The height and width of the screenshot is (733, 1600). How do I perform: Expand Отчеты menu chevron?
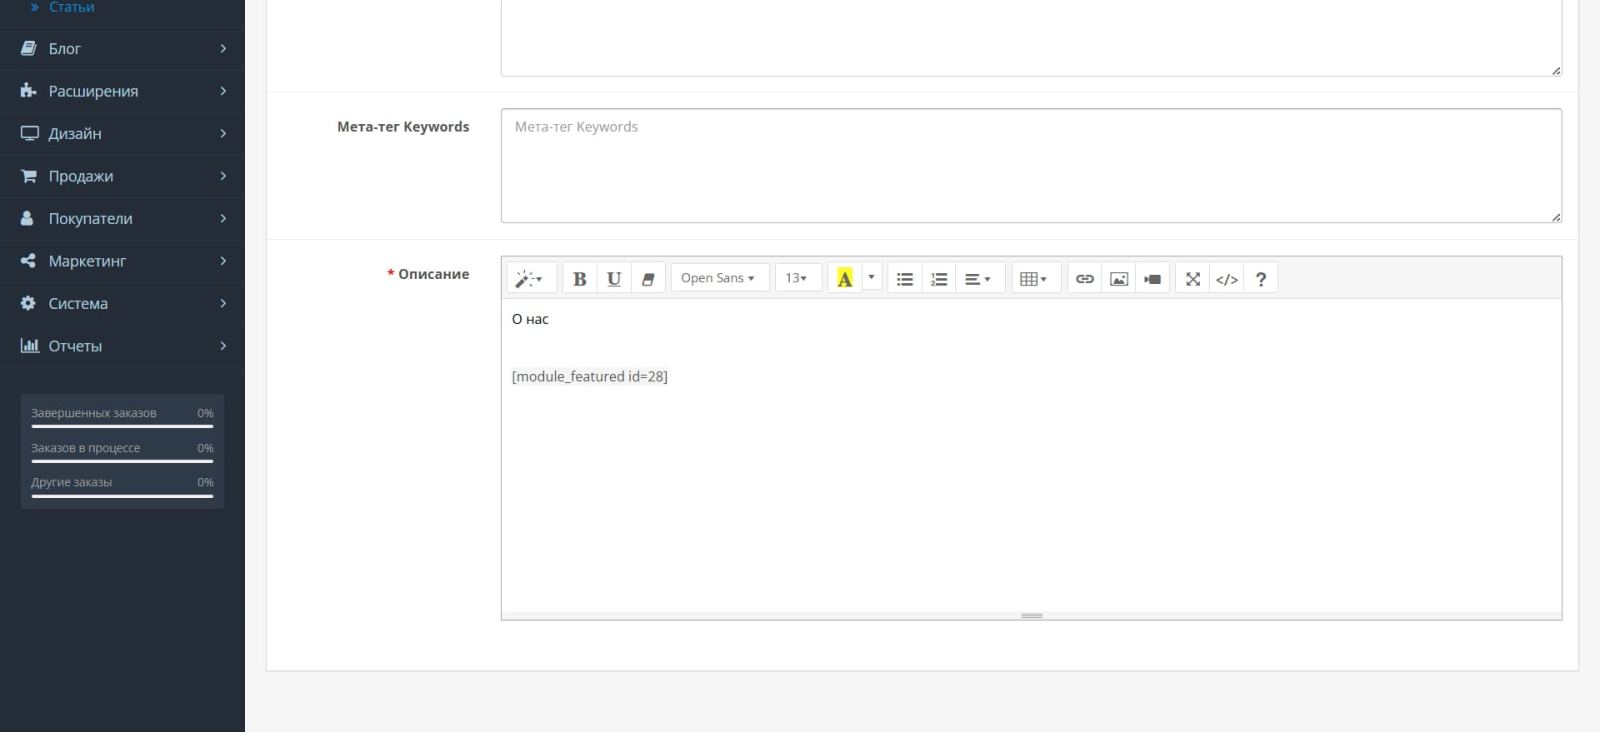[223, 346]
